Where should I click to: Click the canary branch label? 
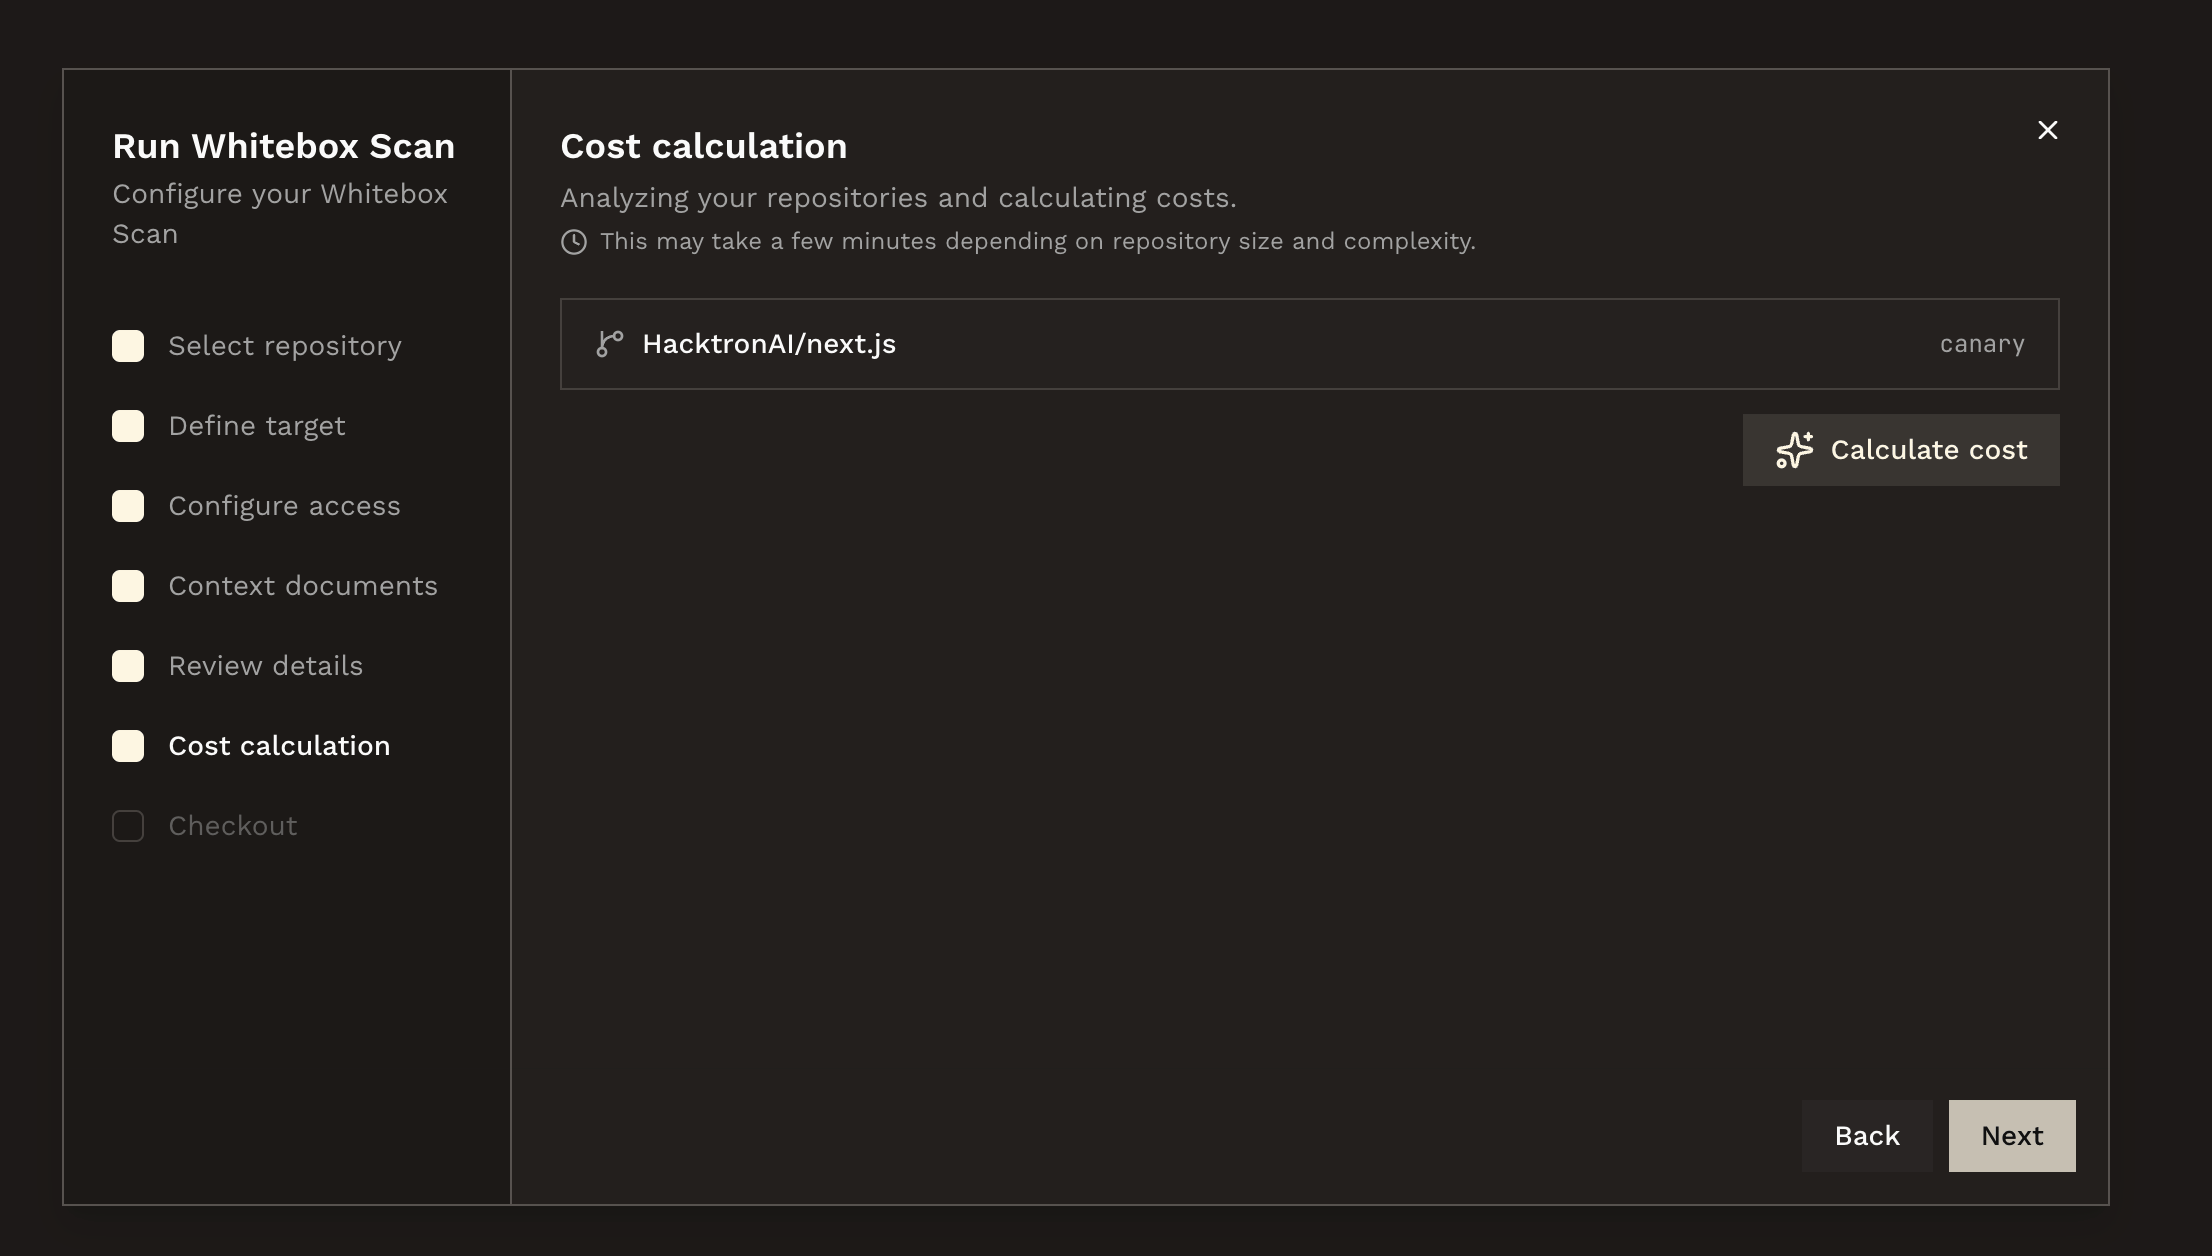point(1982,344)
